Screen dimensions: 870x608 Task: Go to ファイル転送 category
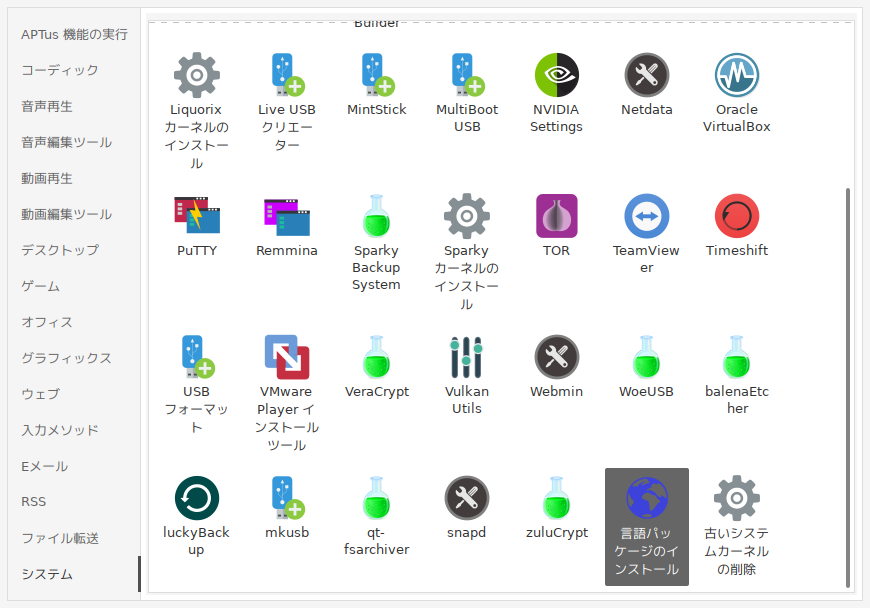(60, 538)
